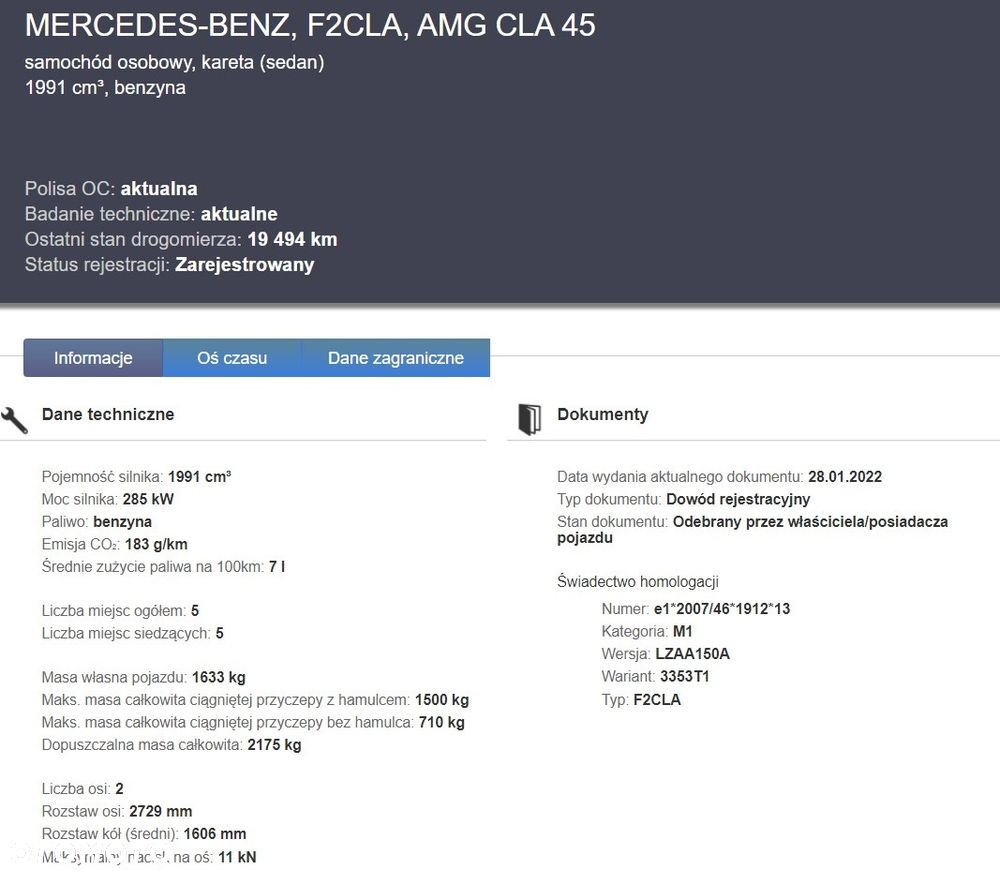The width and height of the screenshot is (1000, 873).
Task: Click the Typ value F2CLA in Dokumenty
Action: 657,700
